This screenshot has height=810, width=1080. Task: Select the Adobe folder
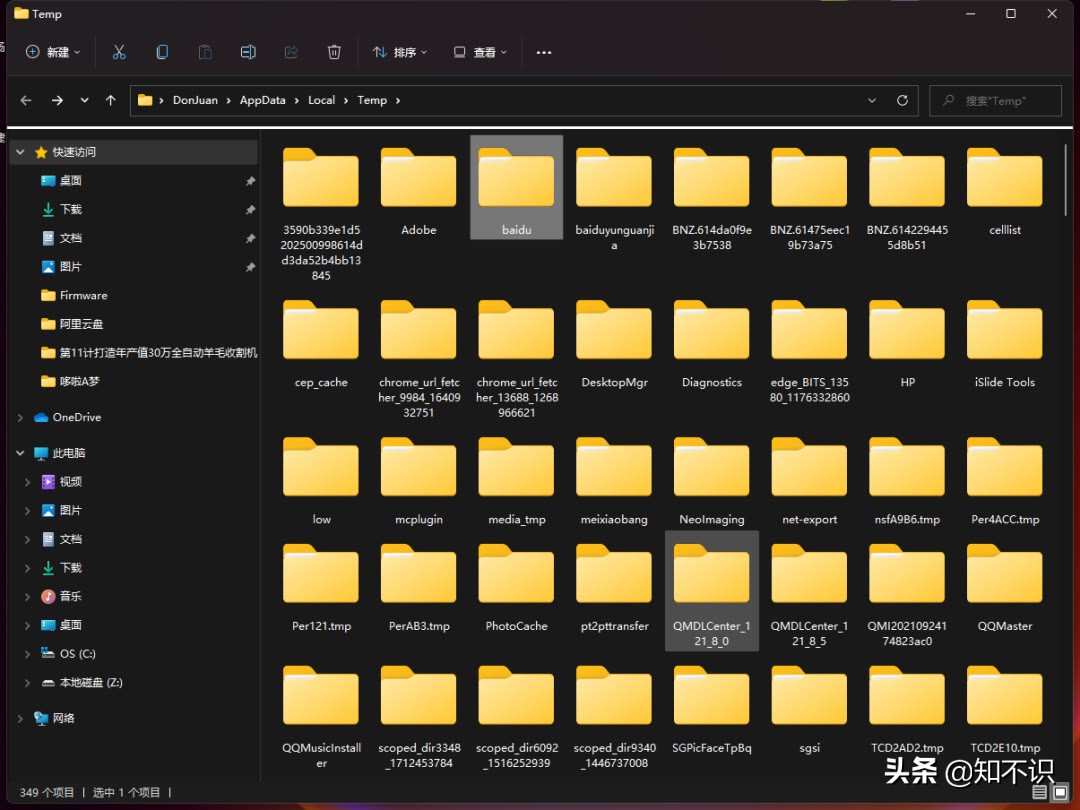point(418,190)
